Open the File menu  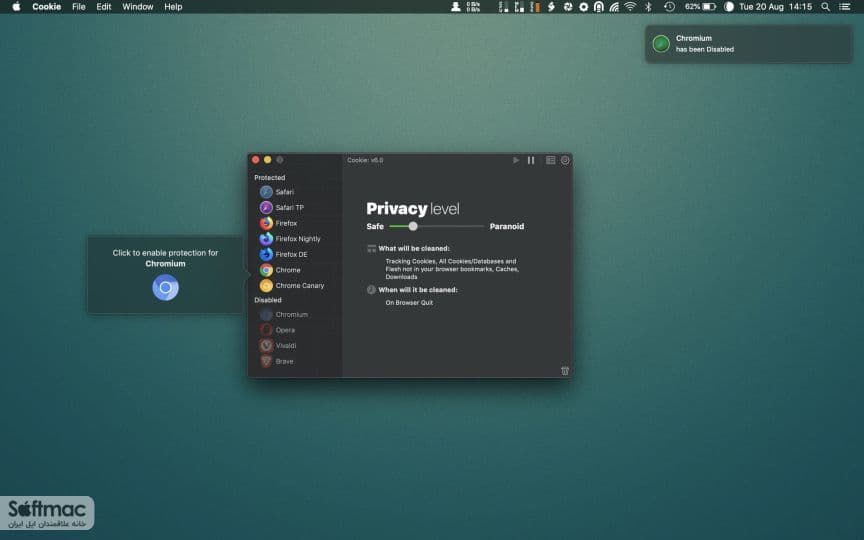coord(79,7)
